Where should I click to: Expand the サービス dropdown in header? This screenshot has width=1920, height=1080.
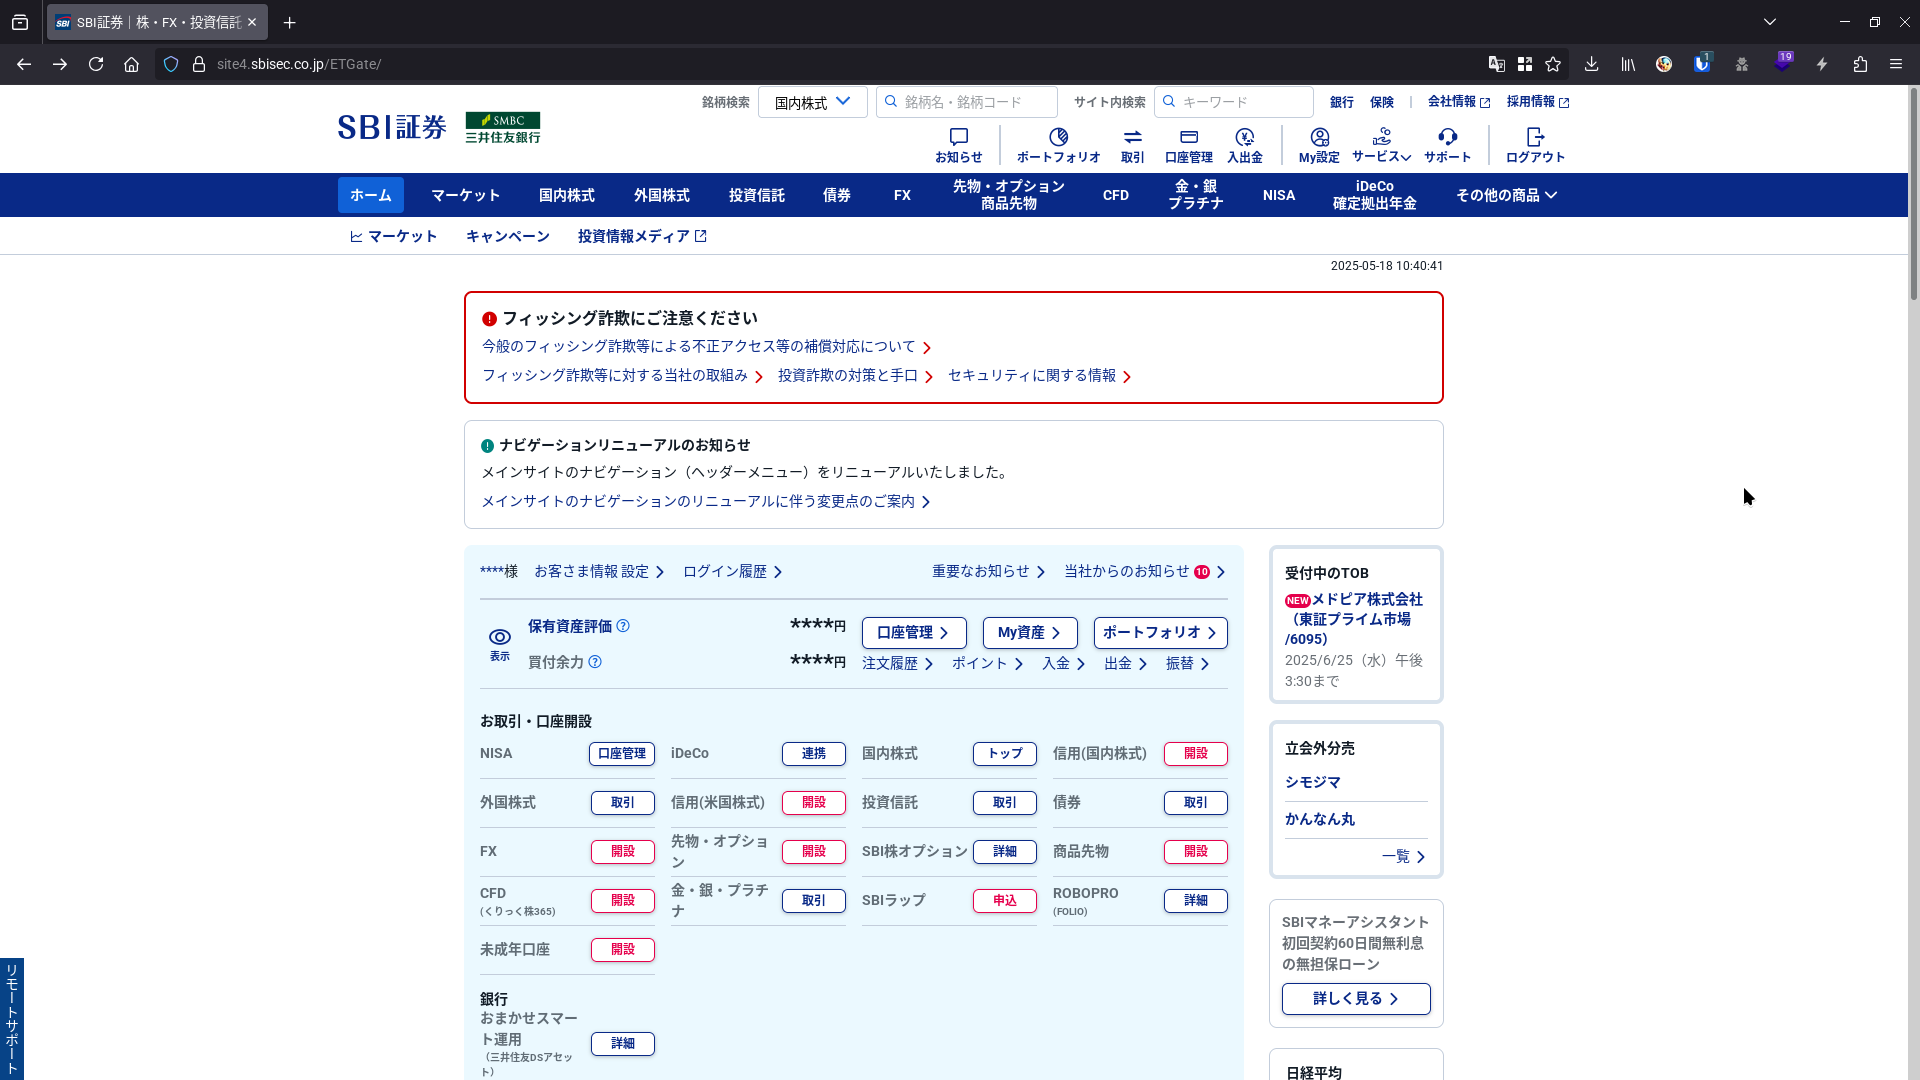pos(1381,145)
